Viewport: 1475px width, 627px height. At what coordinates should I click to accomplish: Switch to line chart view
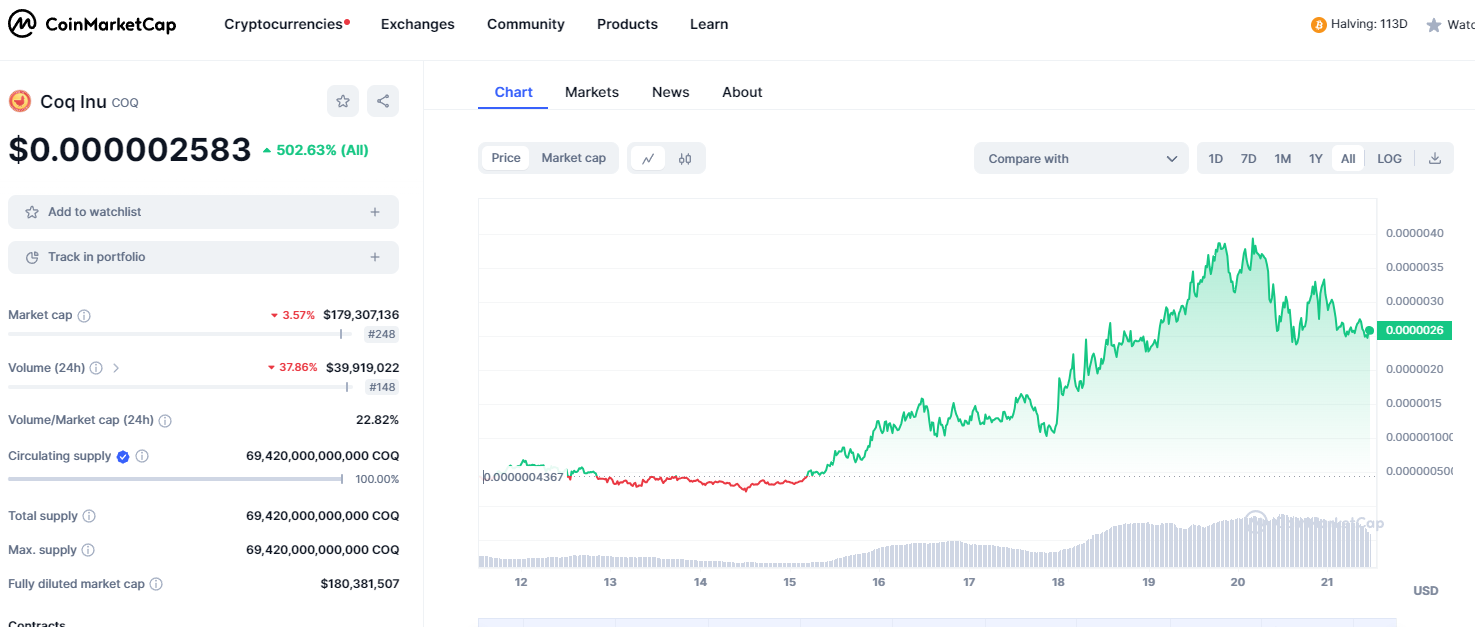648,158
